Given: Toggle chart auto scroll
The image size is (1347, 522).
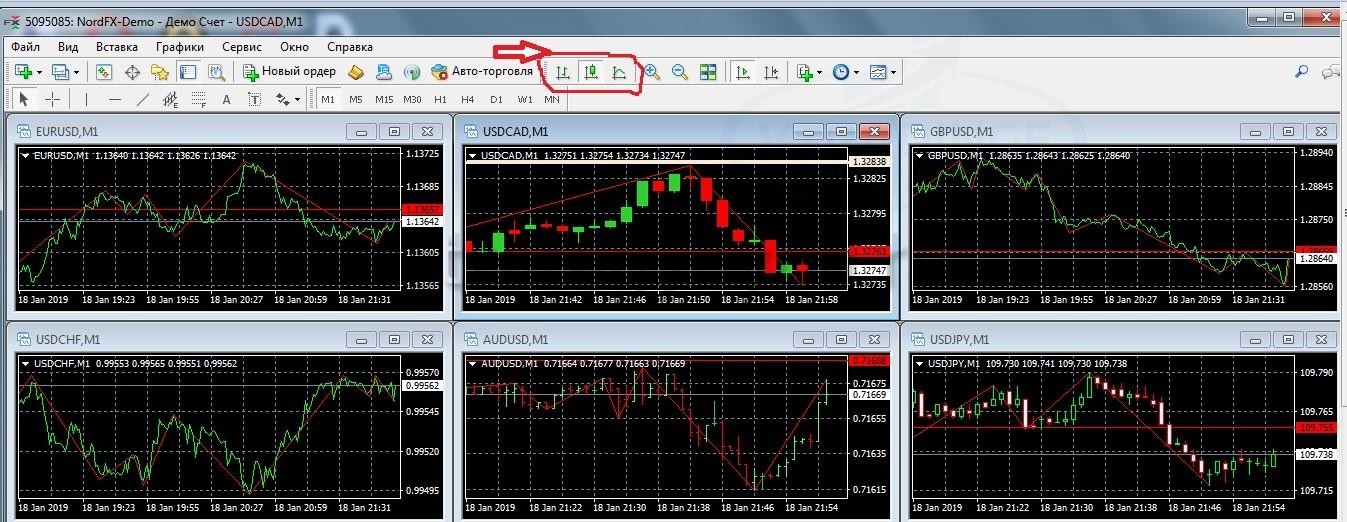Looking at the screenshot, I should pyautogui.click(x=743, y=72).
